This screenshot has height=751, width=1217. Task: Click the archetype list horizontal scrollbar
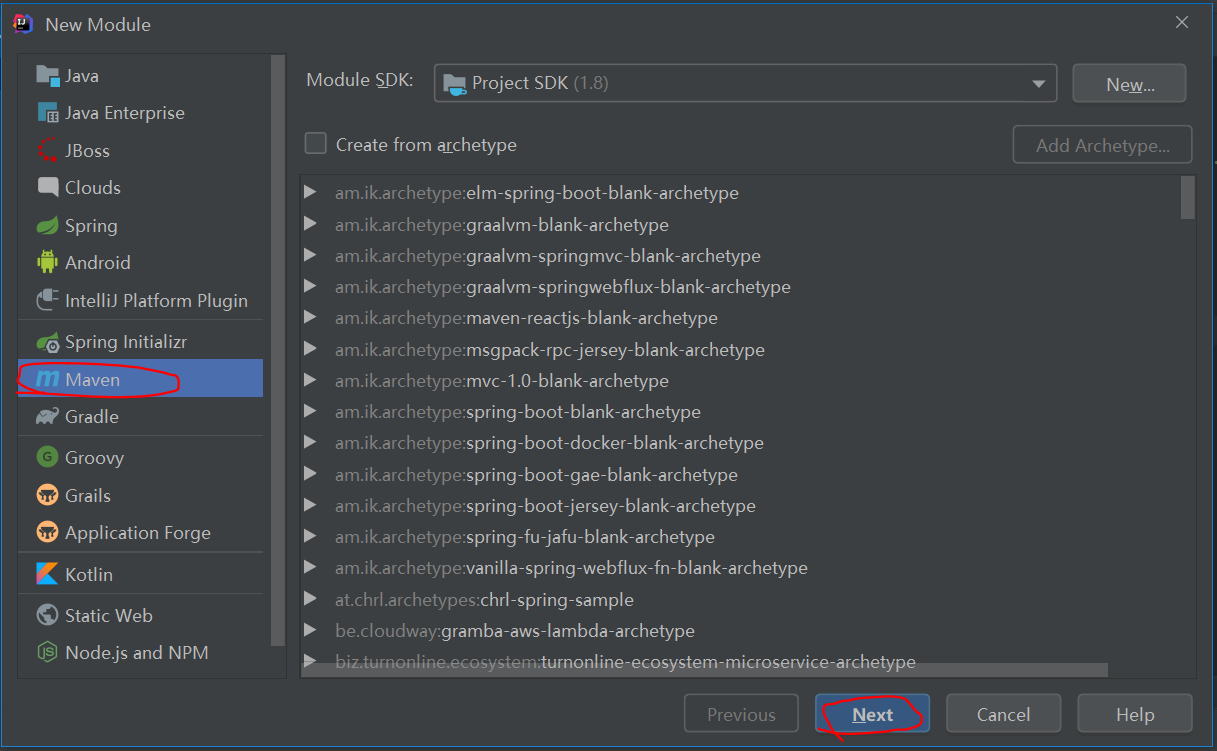point(705,670)
